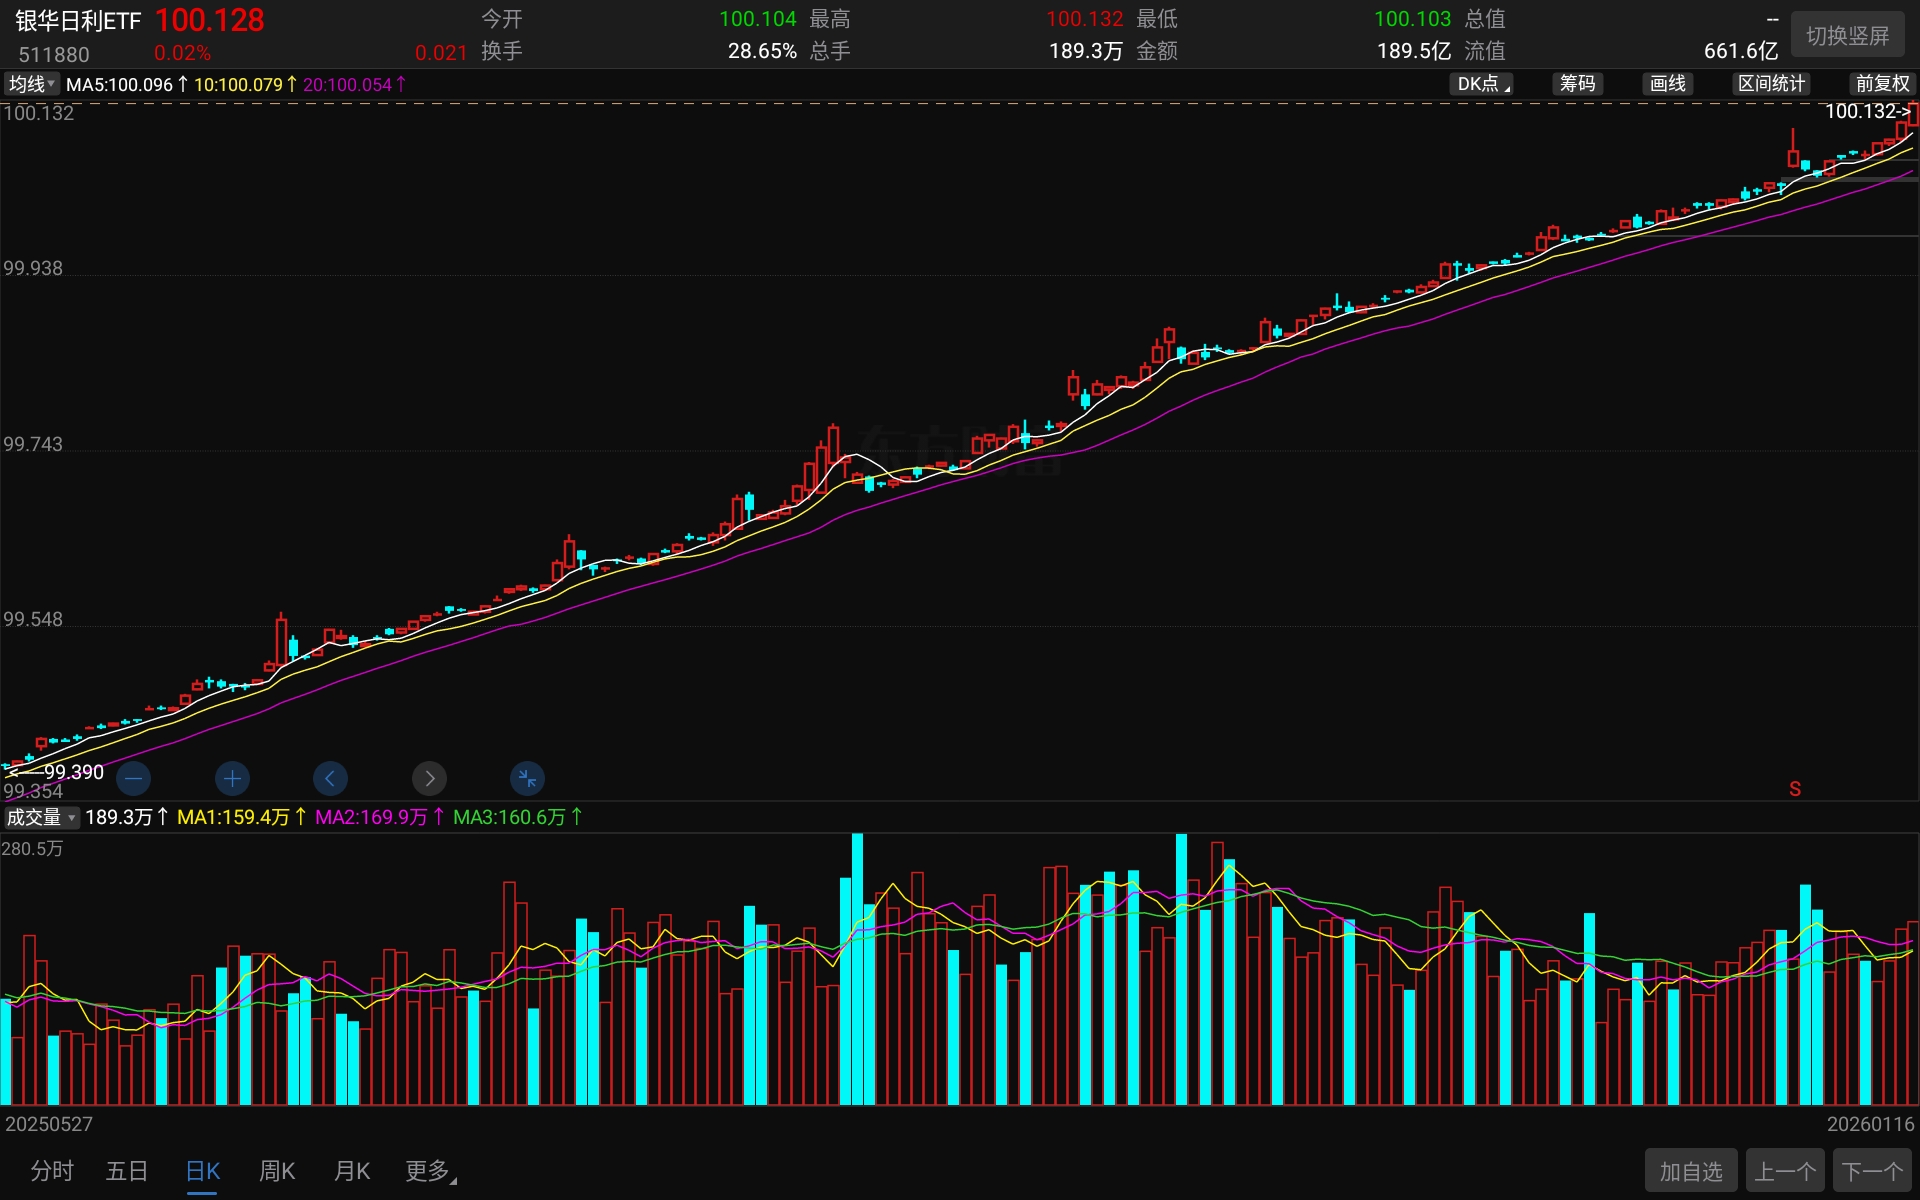
Task: Click the red S marker on chart
Action: pyautogui.click(x=1795, y=789)
